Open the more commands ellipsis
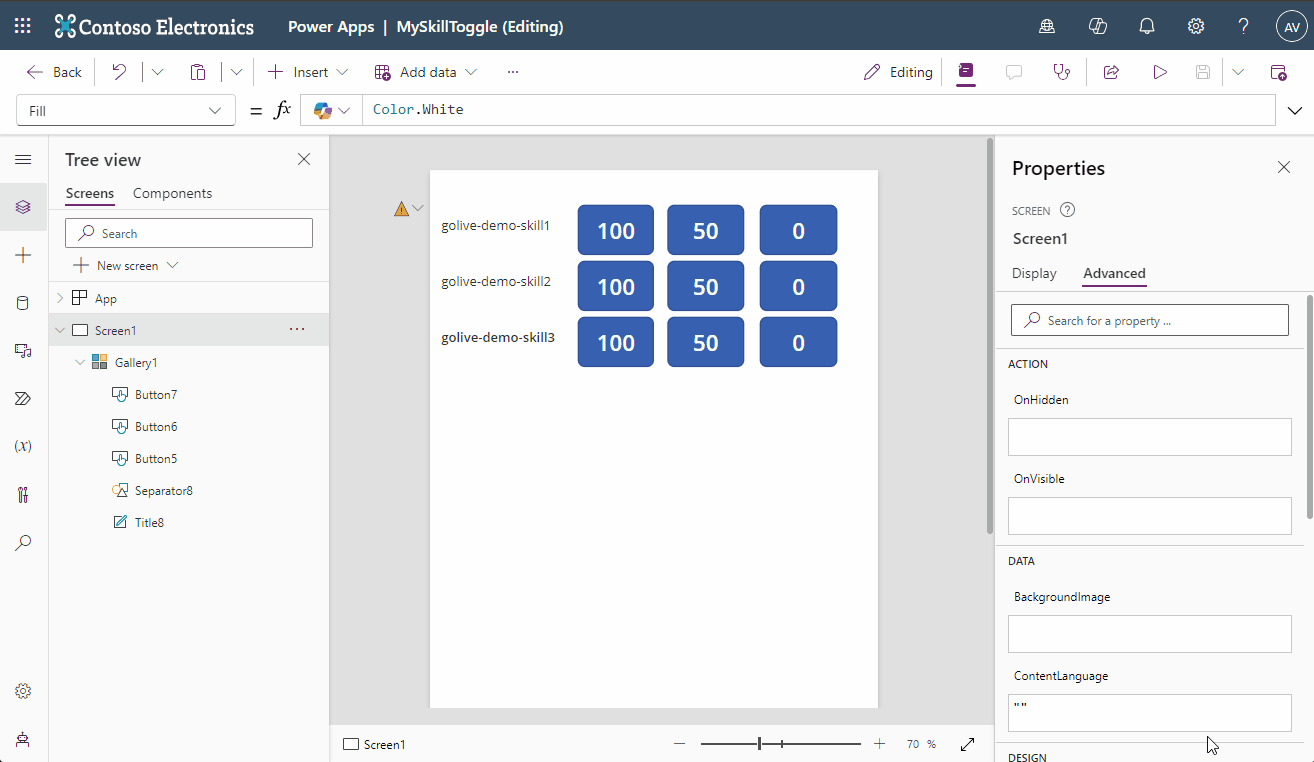 pos(513,72)
